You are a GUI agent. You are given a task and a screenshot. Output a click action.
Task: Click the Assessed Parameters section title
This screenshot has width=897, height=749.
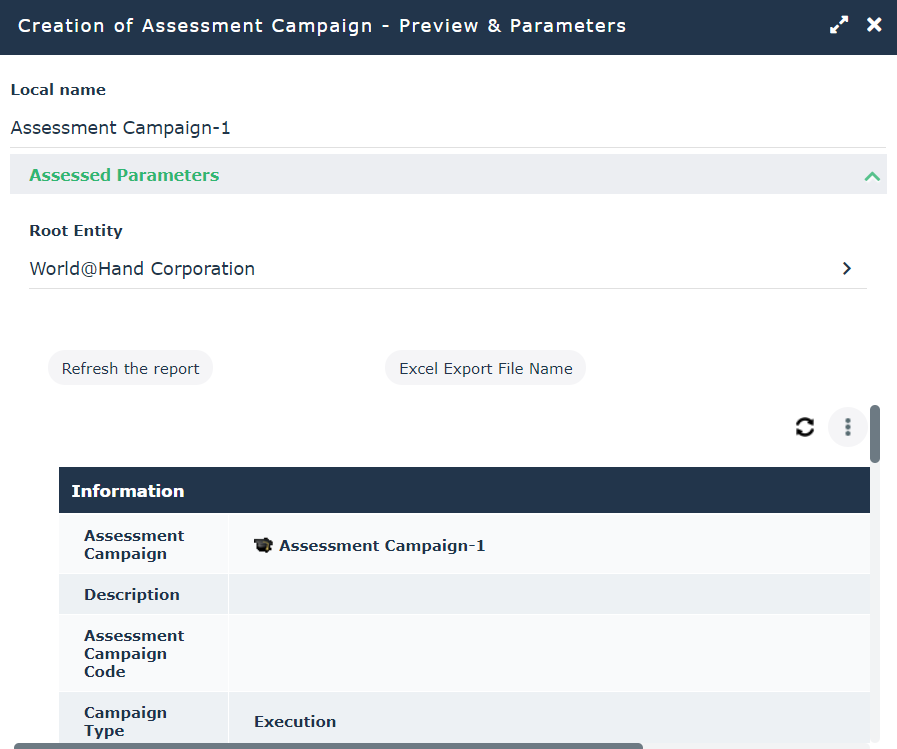(x=124, y=175)
